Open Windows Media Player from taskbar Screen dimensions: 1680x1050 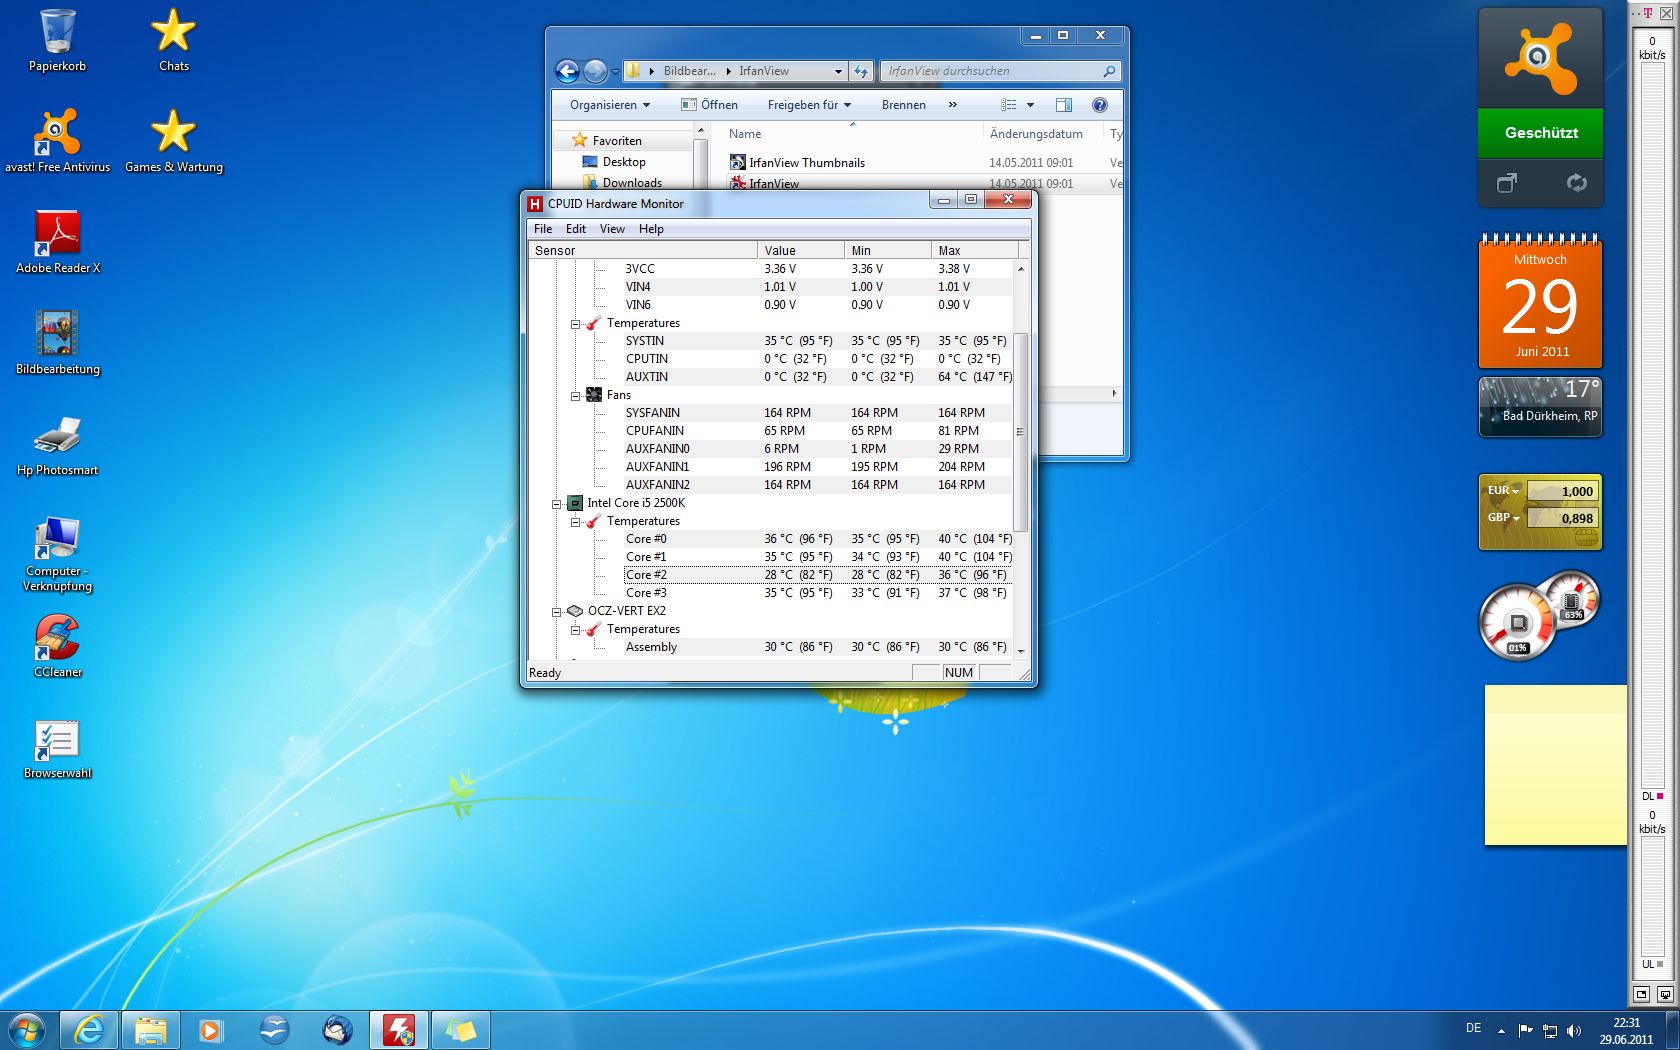[x=212, y=1030]
